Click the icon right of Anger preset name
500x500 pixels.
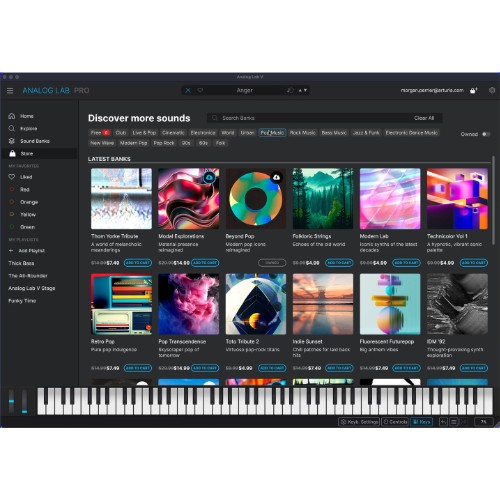tap(290, 90)
